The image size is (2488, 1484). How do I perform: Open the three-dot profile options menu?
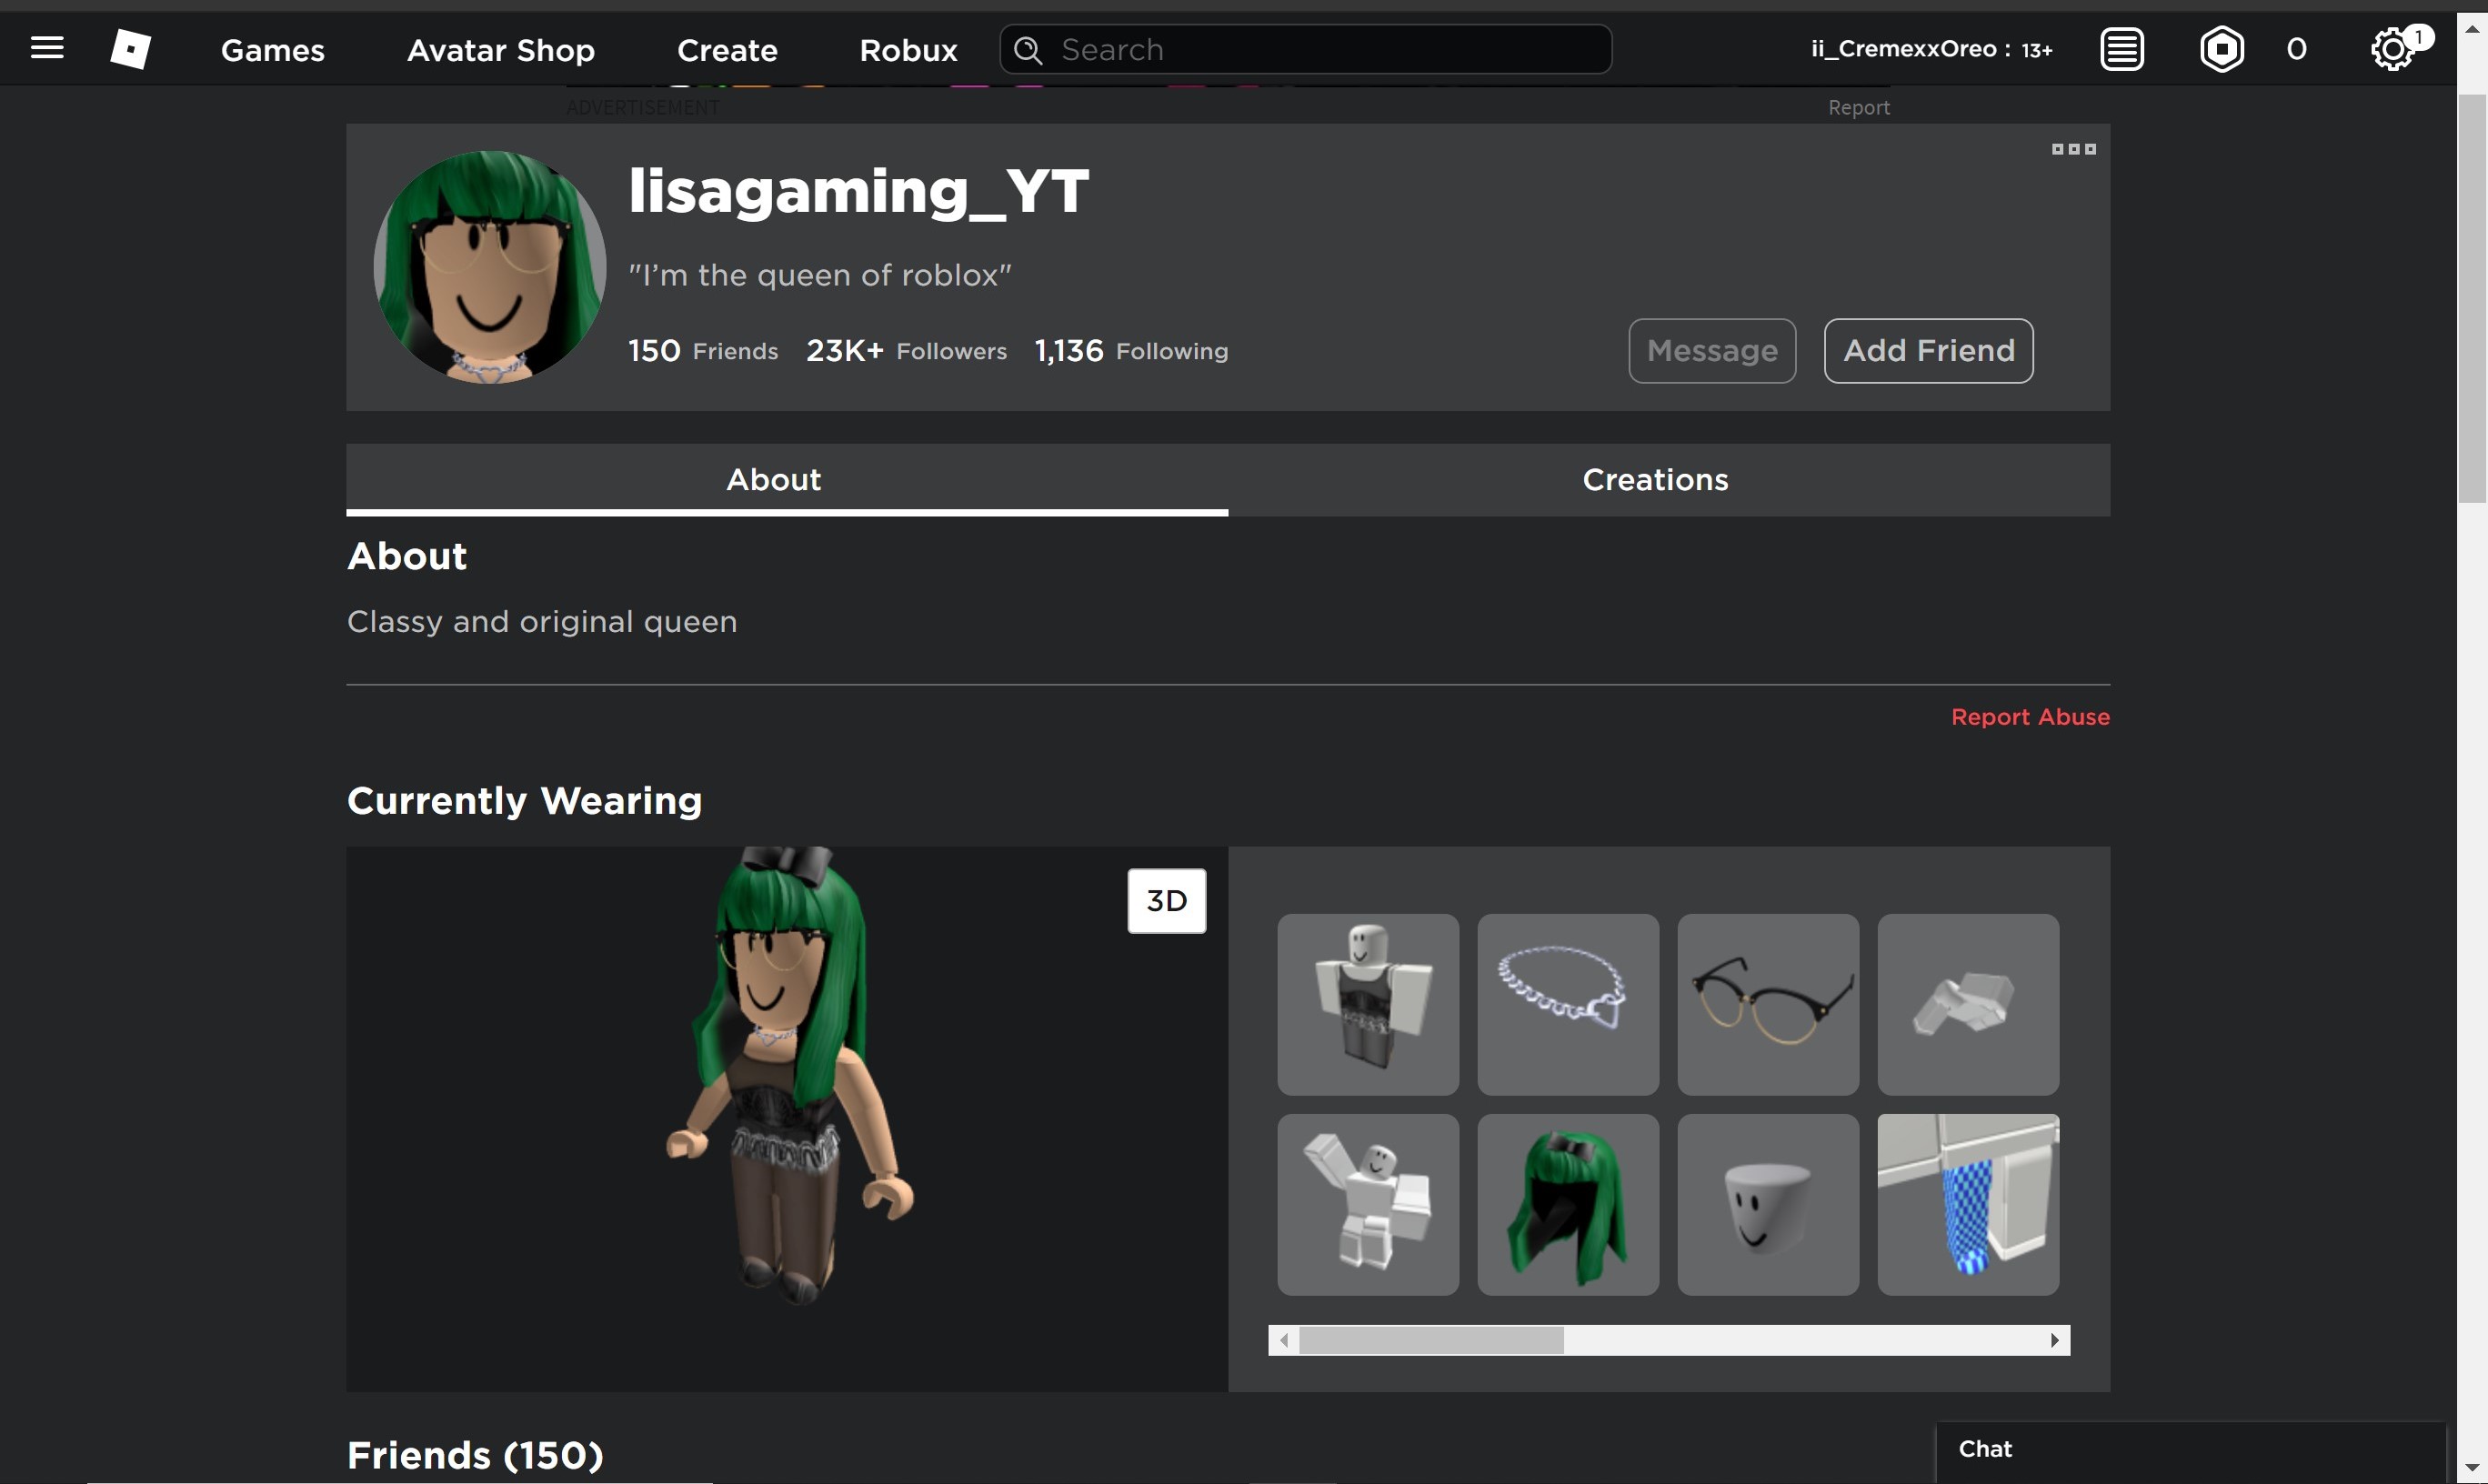click(x=2073, y=149)
